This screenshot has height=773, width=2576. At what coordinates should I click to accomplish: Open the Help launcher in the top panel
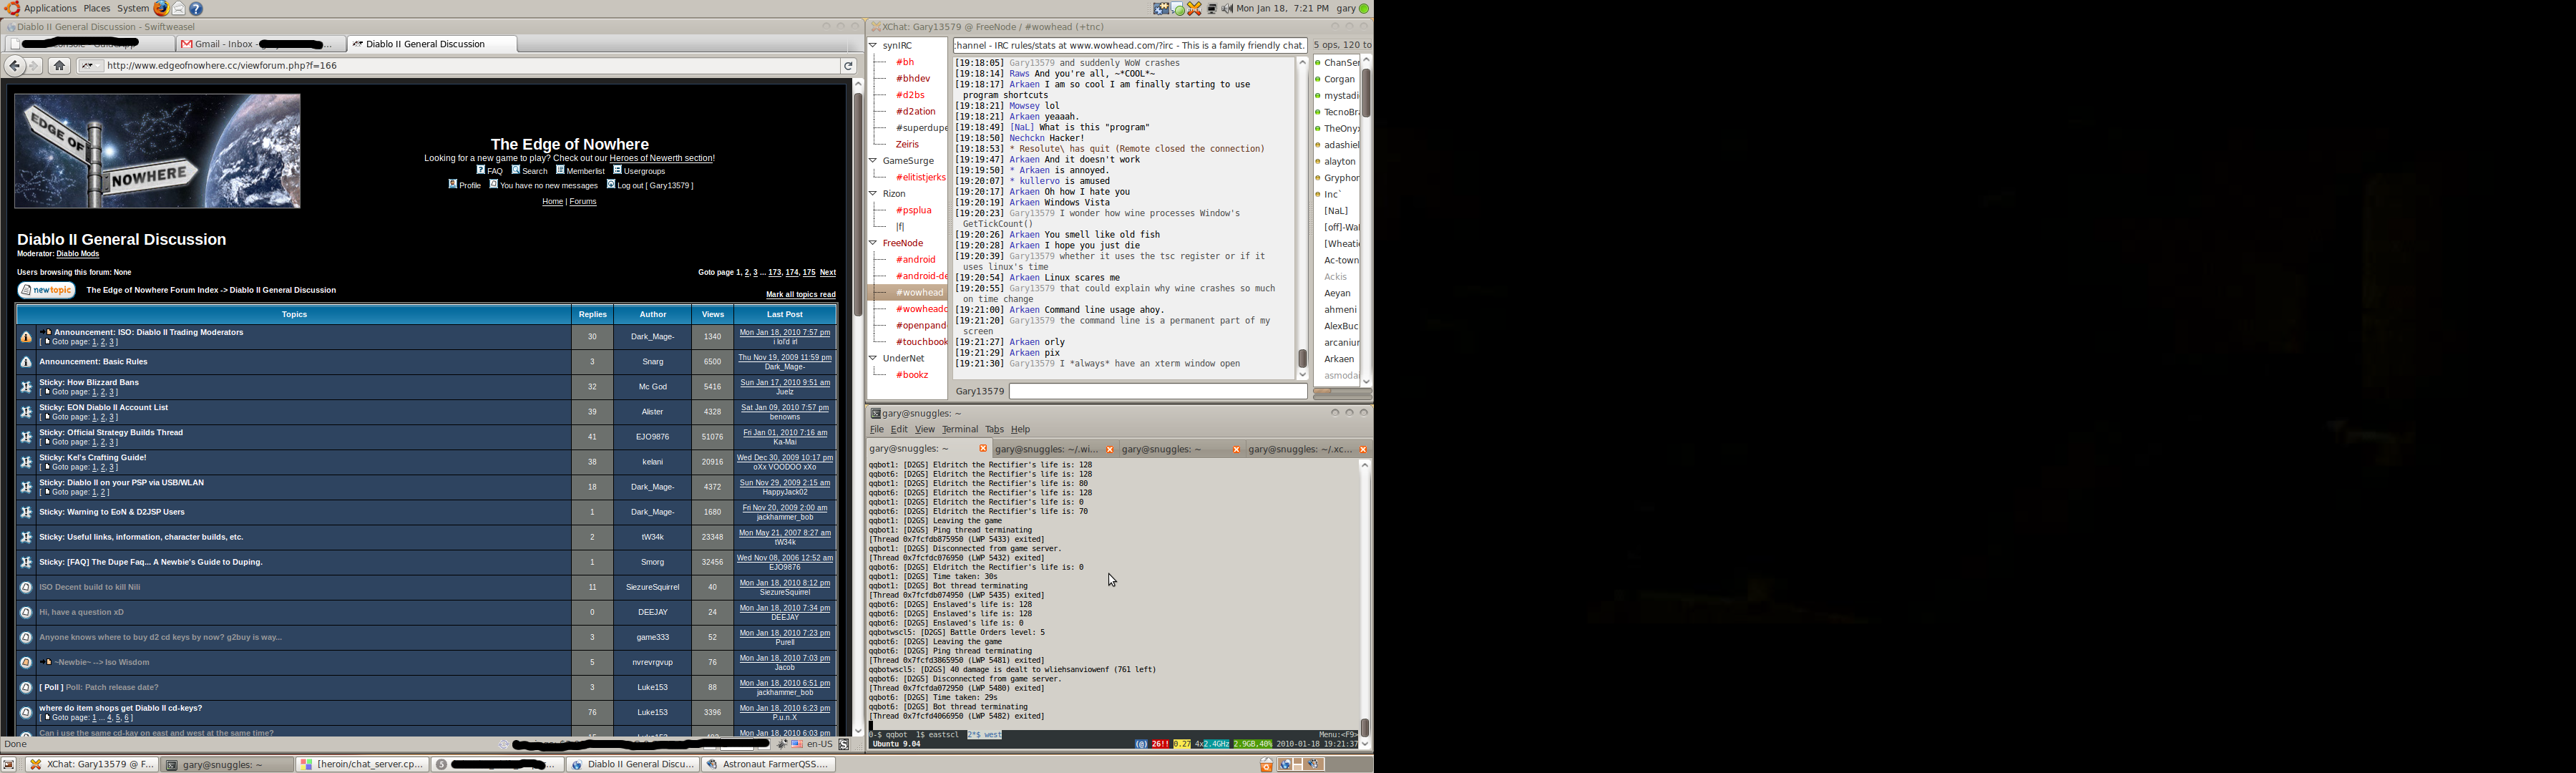coord(197,8)
